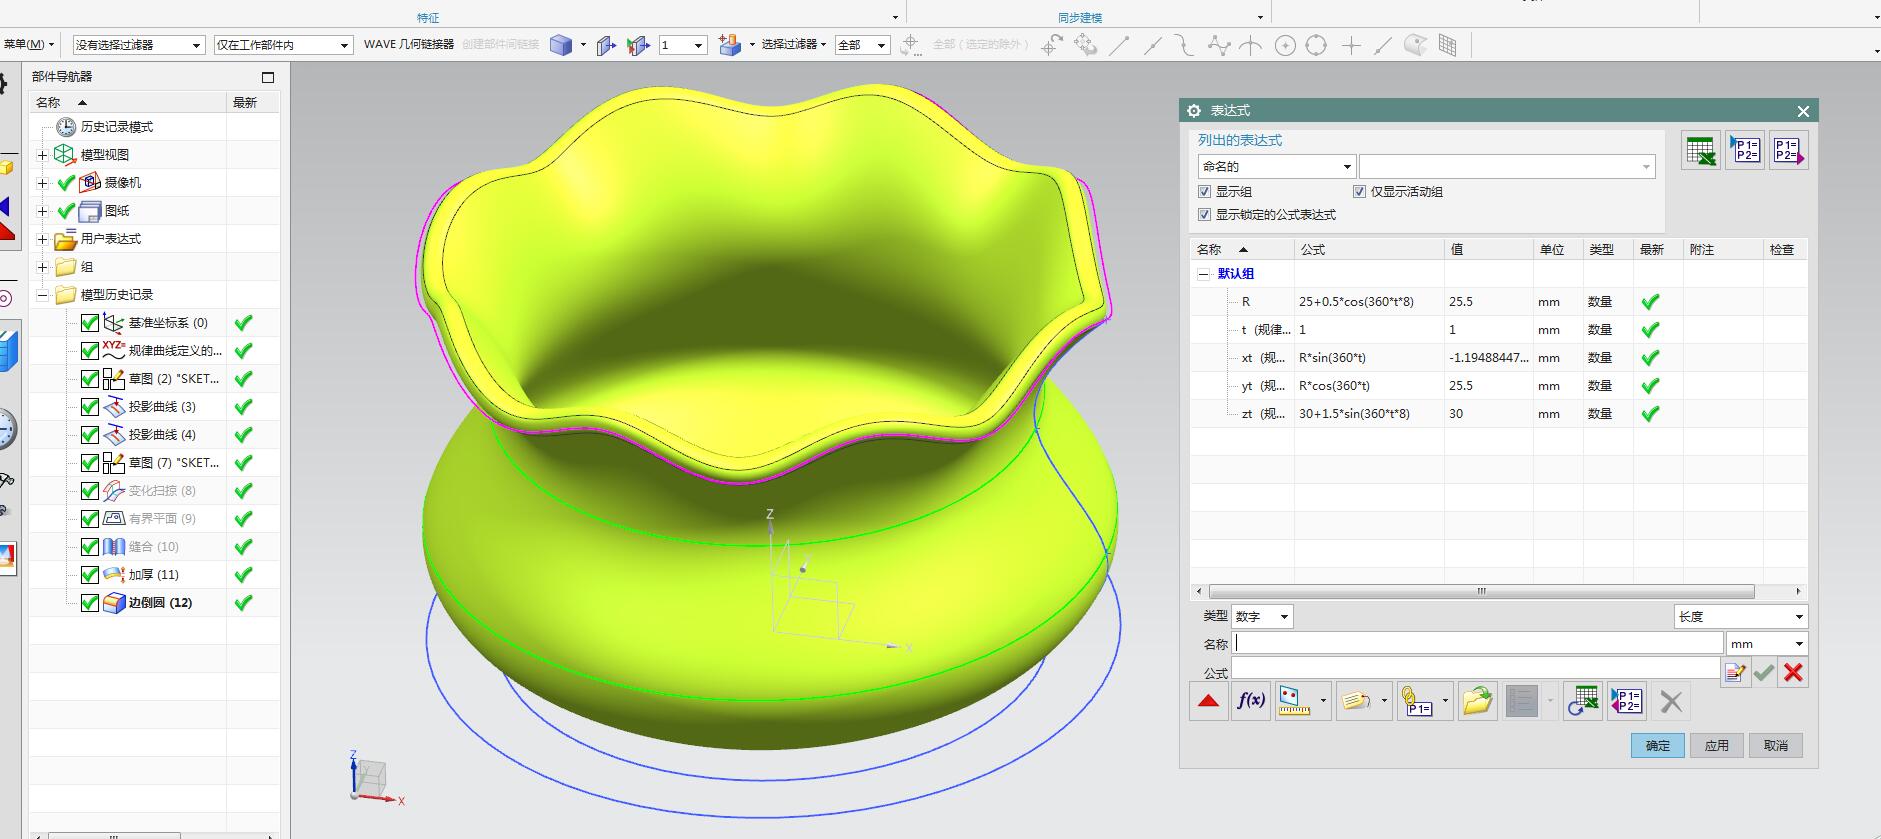
Task: Click the 名称 expression name input field
Action: [1478, 644]
